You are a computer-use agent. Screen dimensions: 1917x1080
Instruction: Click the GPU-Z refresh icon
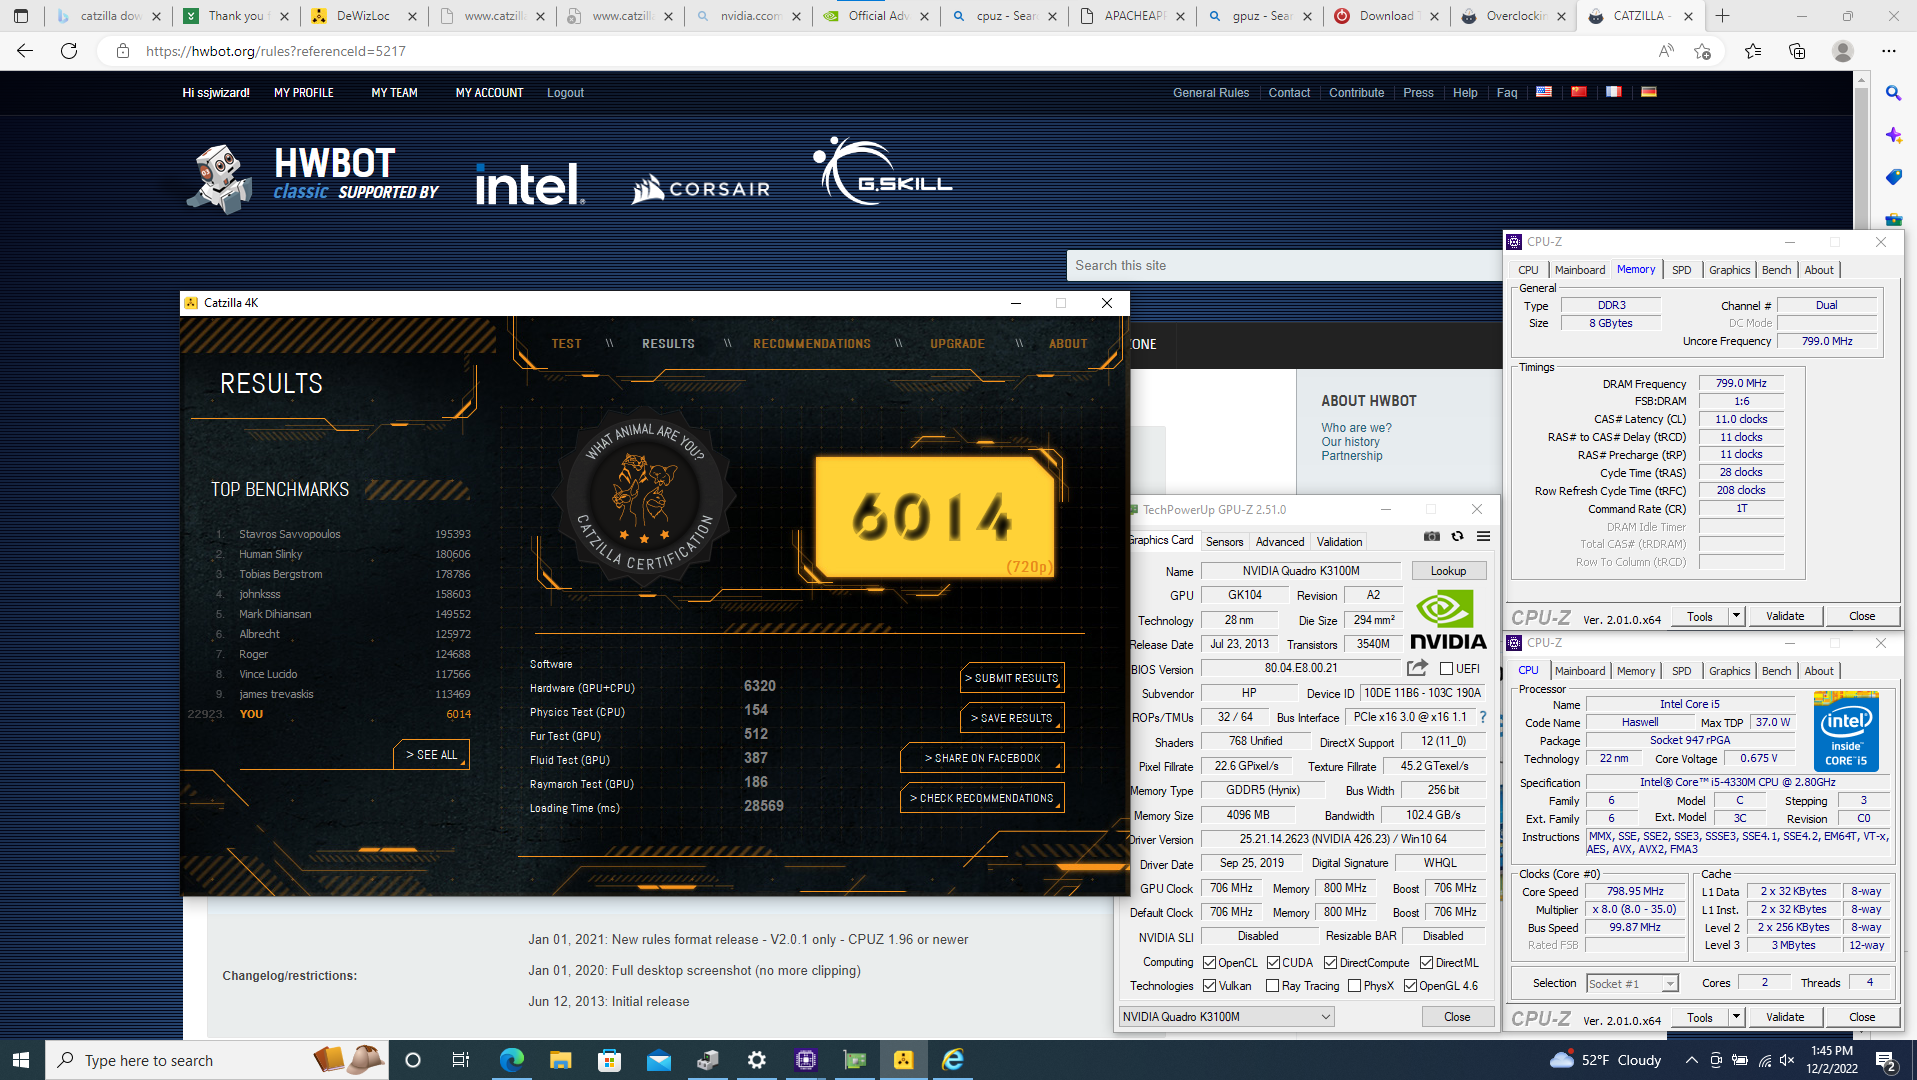tap(1458, 537)
